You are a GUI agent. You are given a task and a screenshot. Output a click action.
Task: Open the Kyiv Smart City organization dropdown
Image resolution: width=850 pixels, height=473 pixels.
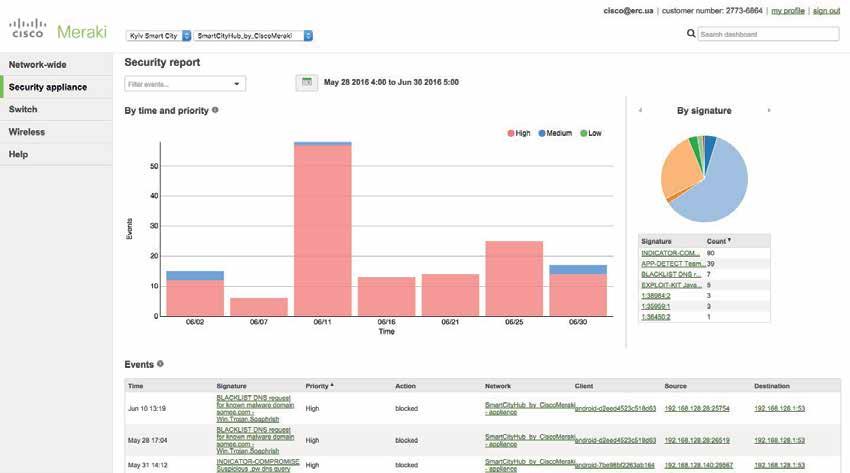click(158, 36)
